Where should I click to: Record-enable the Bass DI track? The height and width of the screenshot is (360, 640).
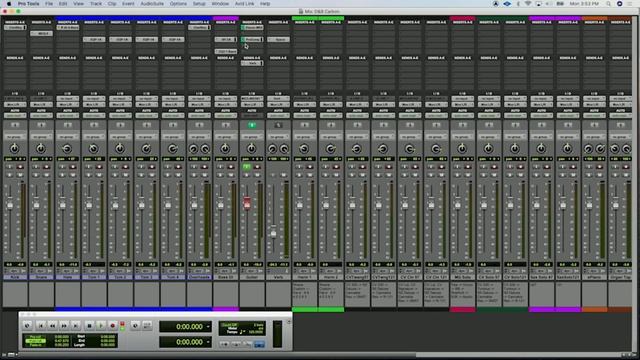[231, 167]
